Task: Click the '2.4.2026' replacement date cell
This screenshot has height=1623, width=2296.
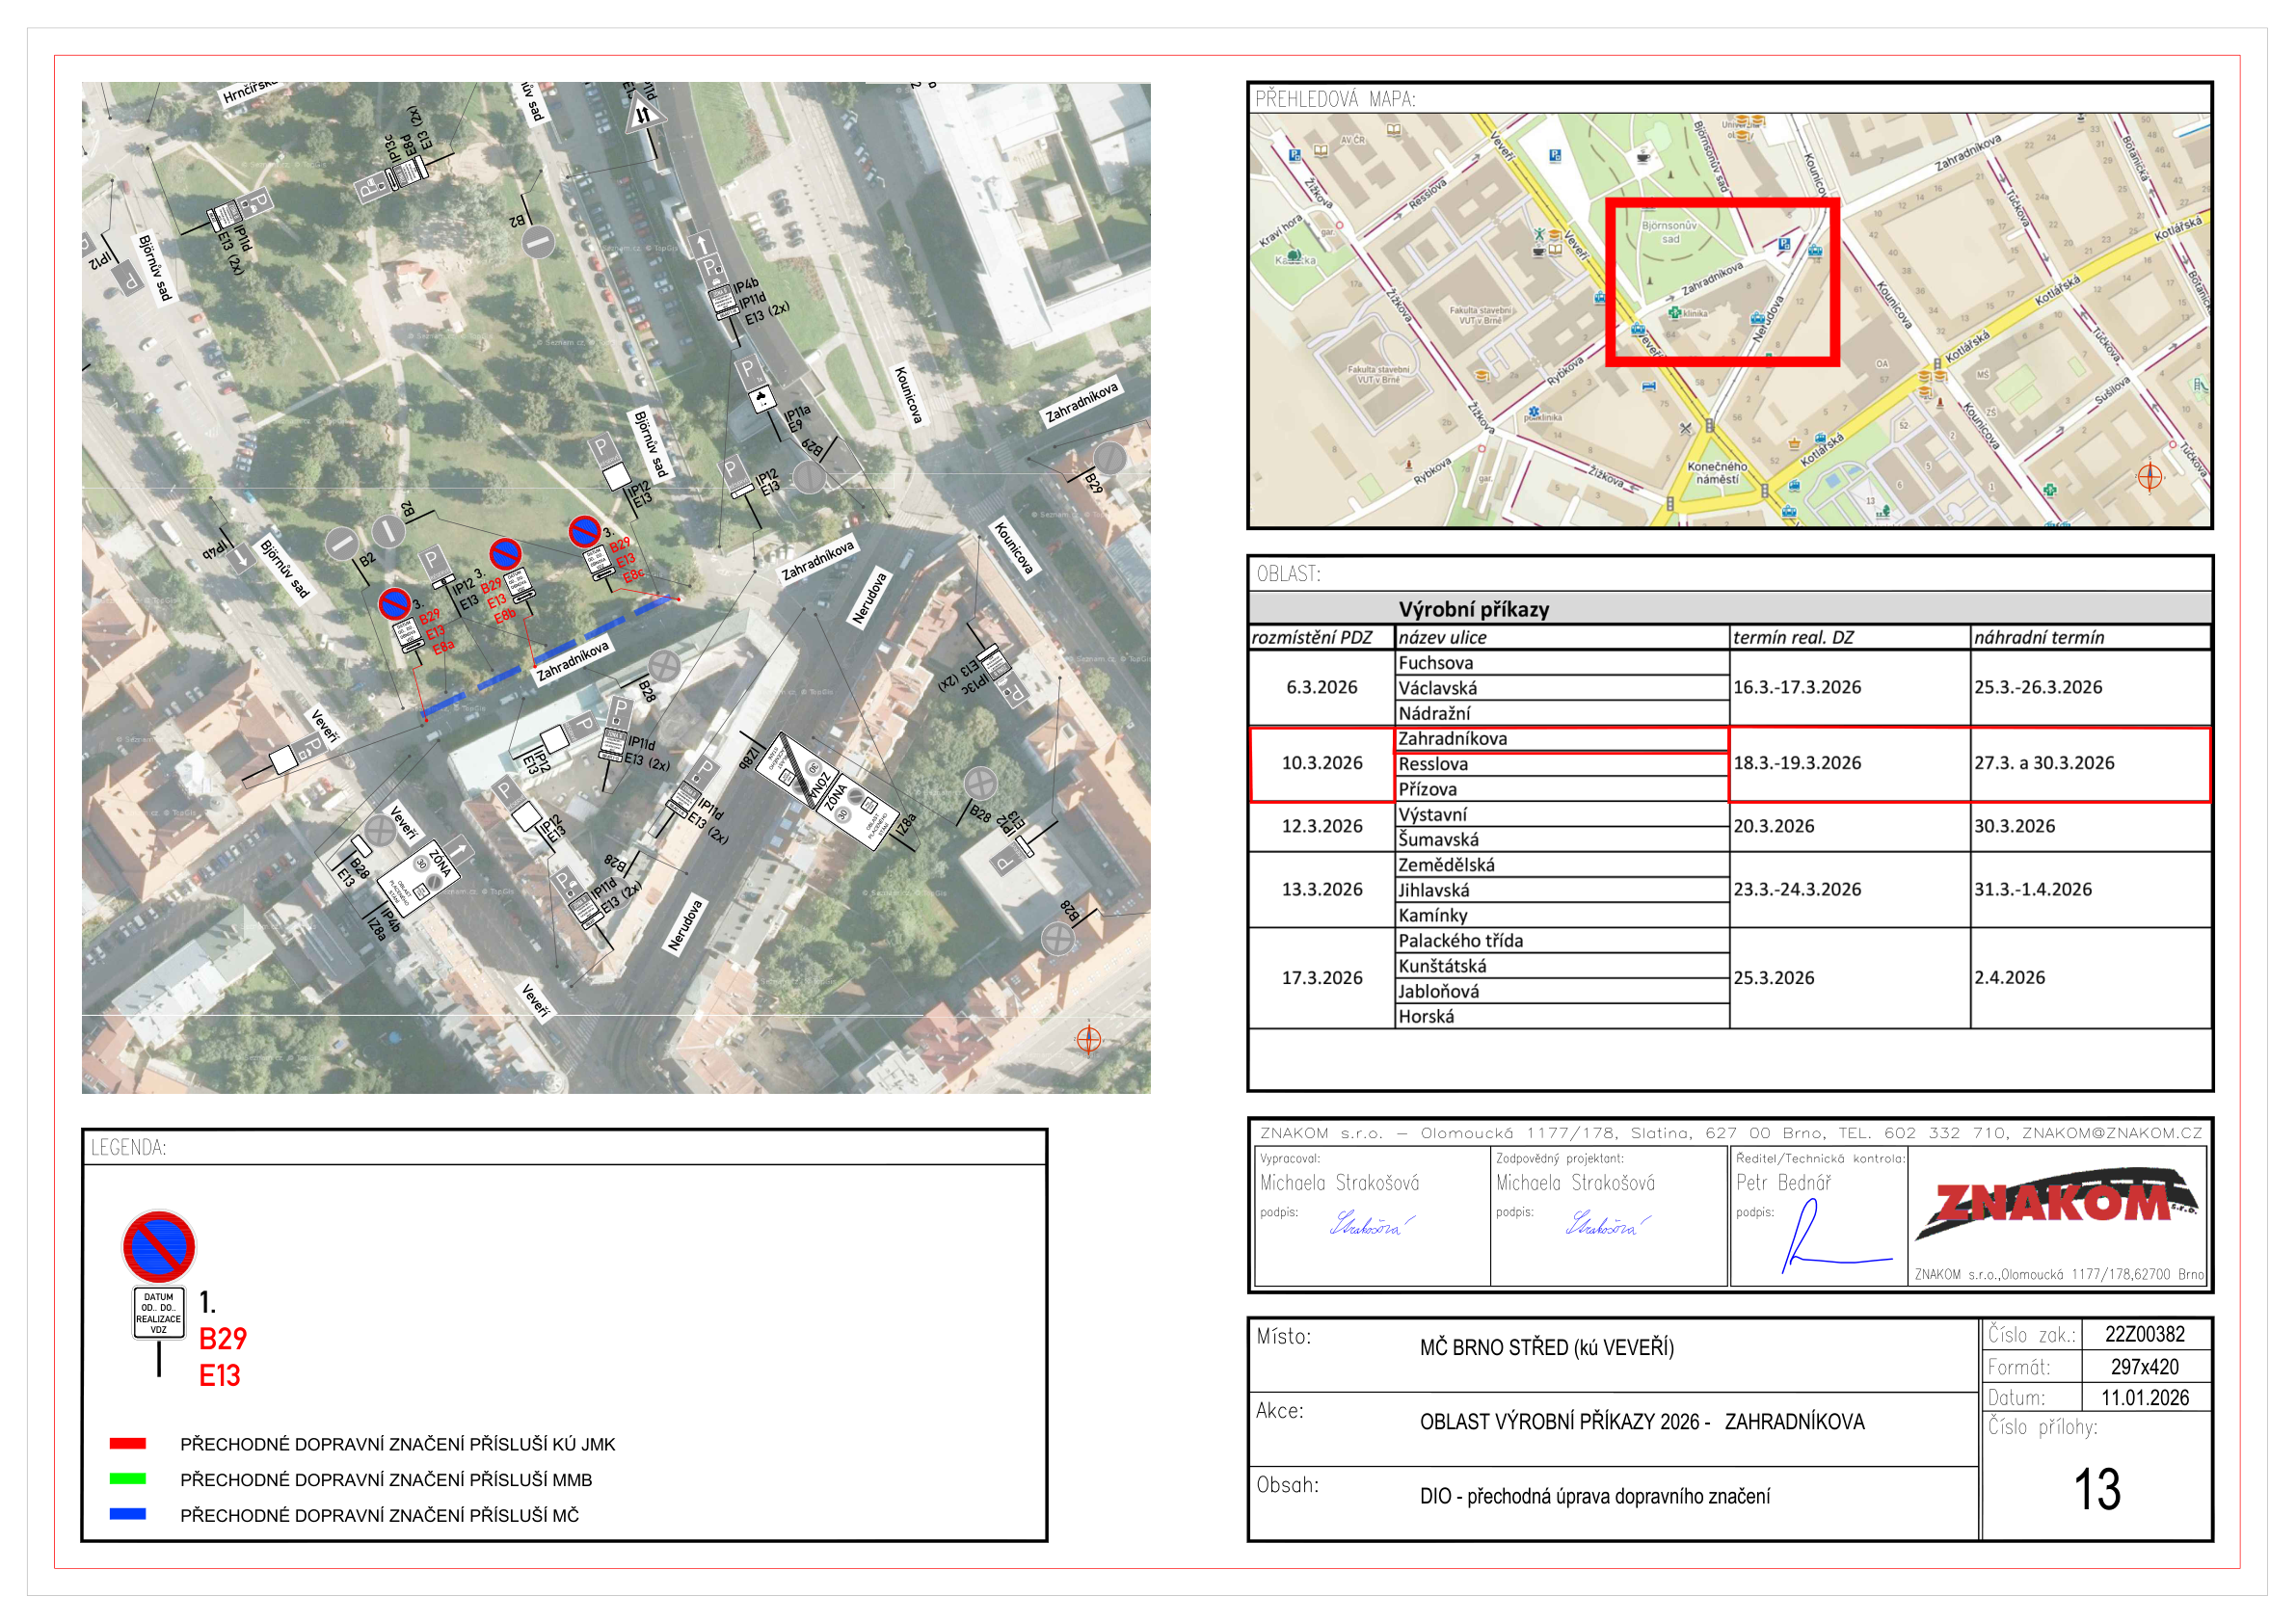Action: (x=2091, y=977)
